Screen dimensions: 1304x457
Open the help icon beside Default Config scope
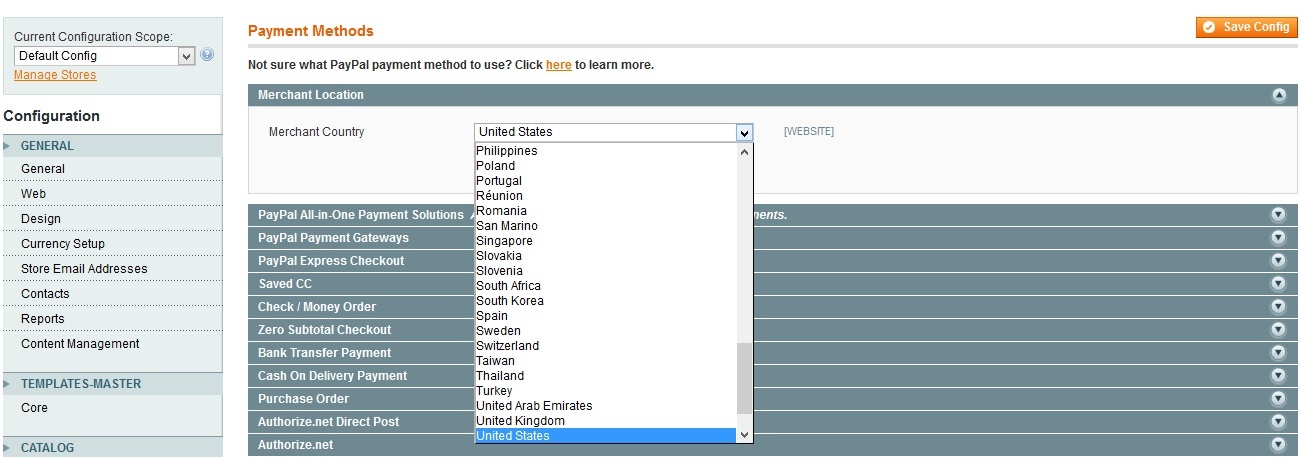point(207,55)
